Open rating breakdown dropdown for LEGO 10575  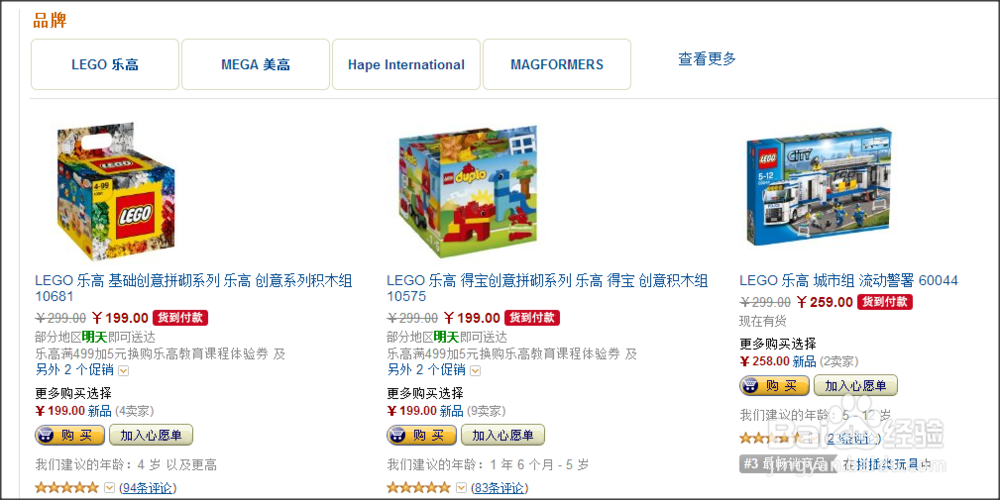461,488
